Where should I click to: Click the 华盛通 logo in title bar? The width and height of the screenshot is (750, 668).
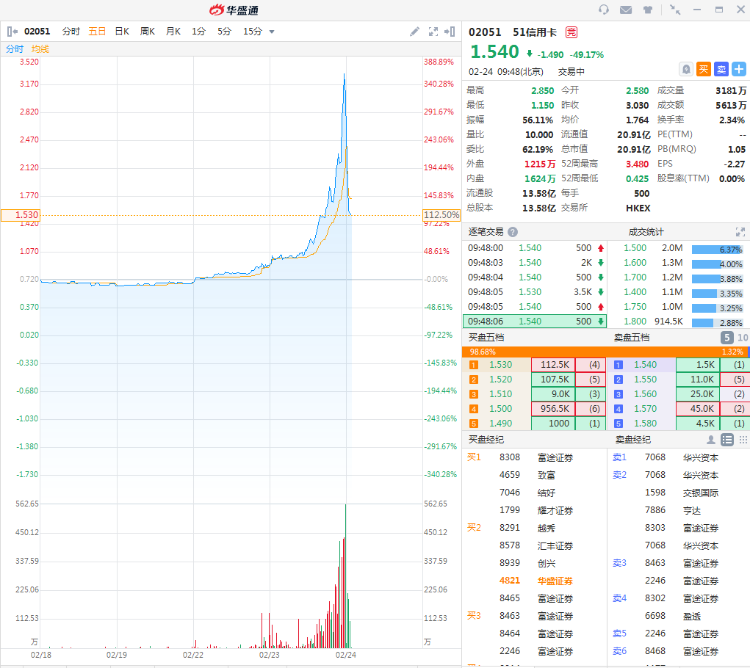click(234, 10)
